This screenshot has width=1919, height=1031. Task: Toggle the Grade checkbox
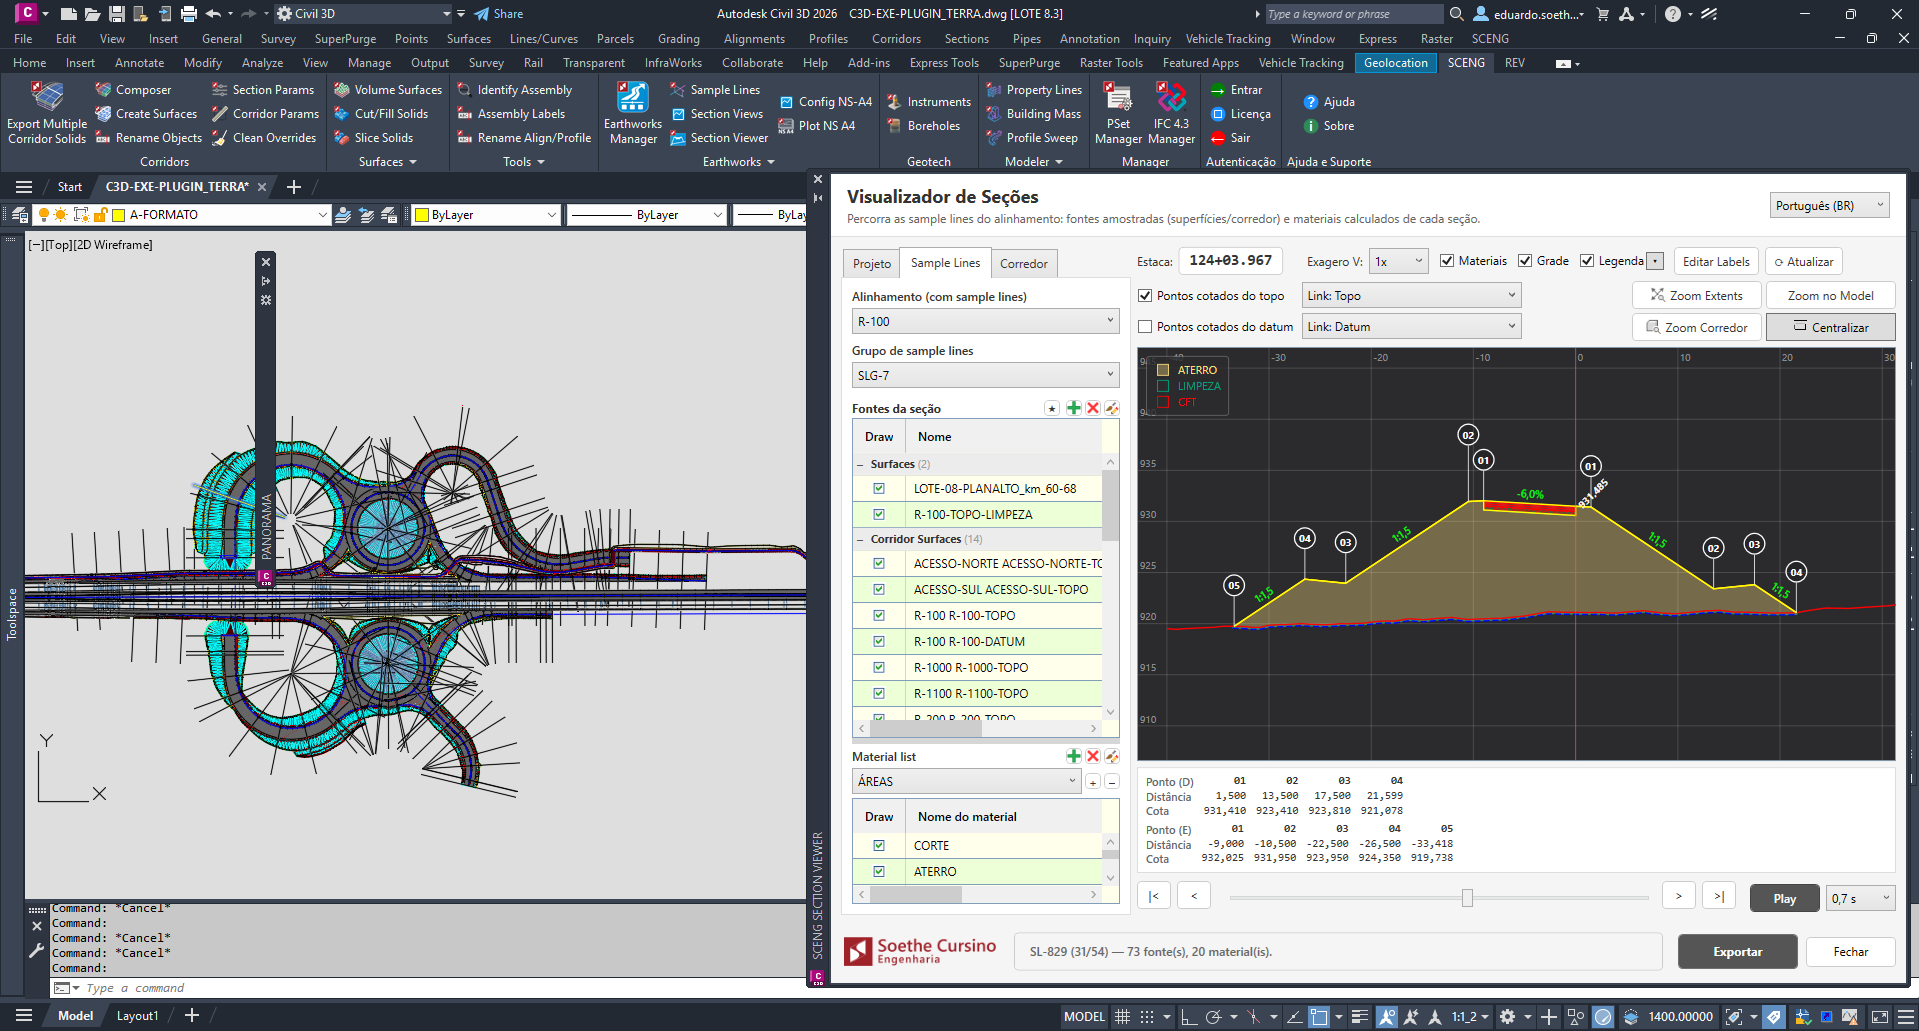[1525, 261]
